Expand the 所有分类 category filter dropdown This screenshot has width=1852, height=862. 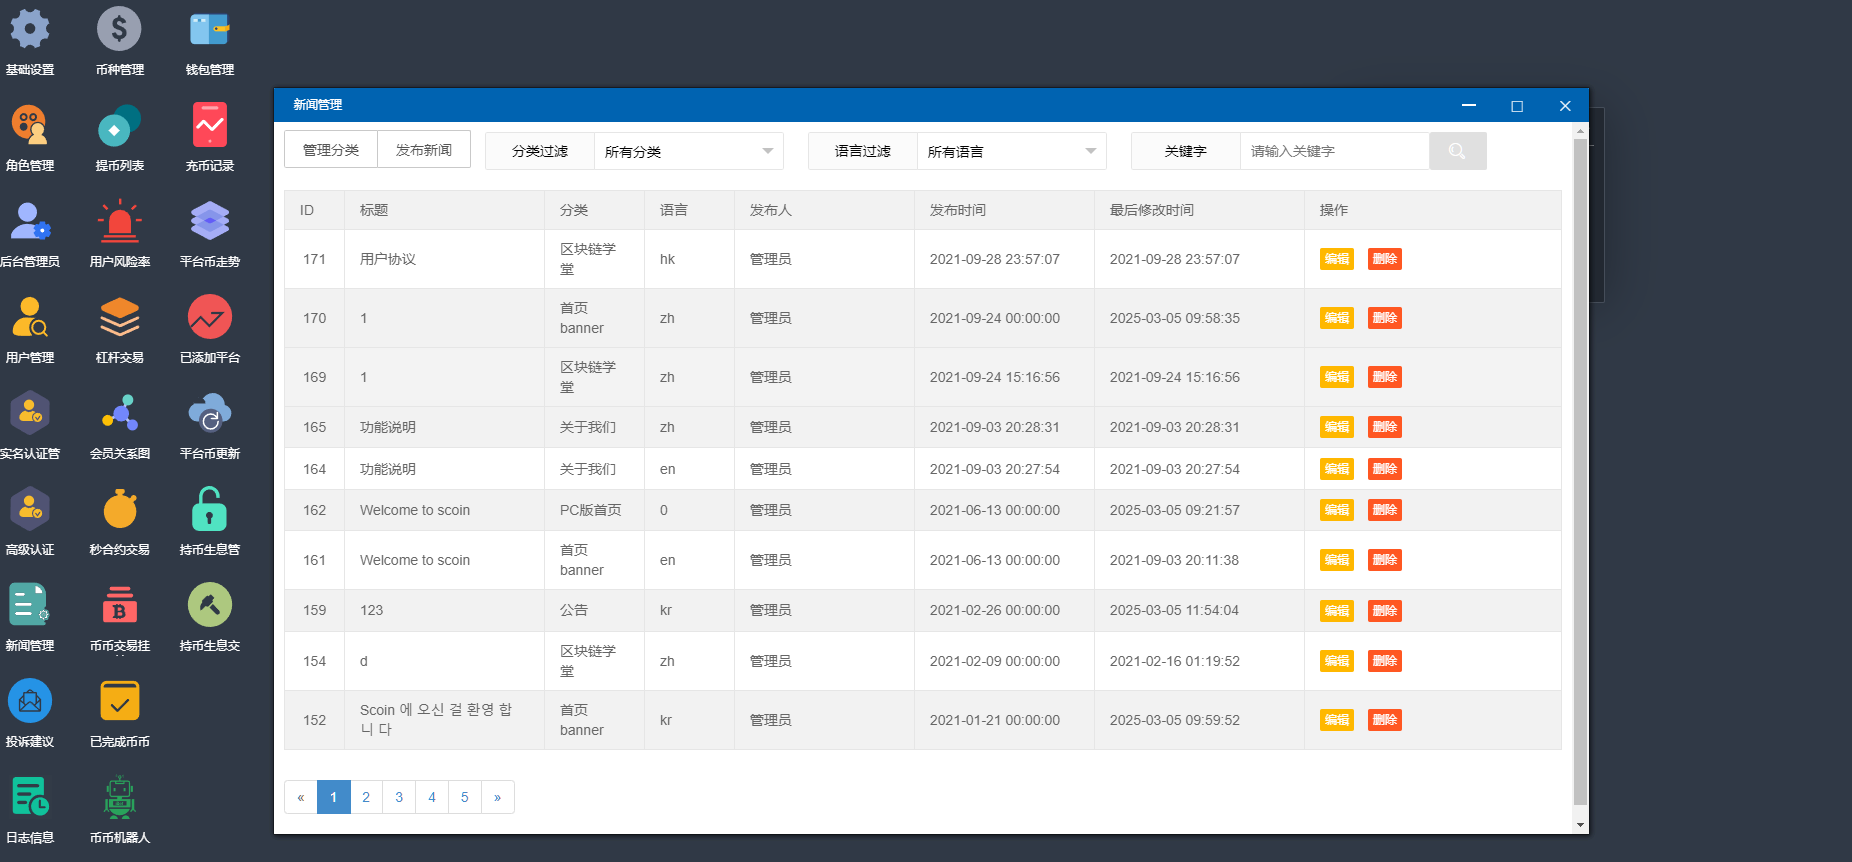(x=688, y=151)
